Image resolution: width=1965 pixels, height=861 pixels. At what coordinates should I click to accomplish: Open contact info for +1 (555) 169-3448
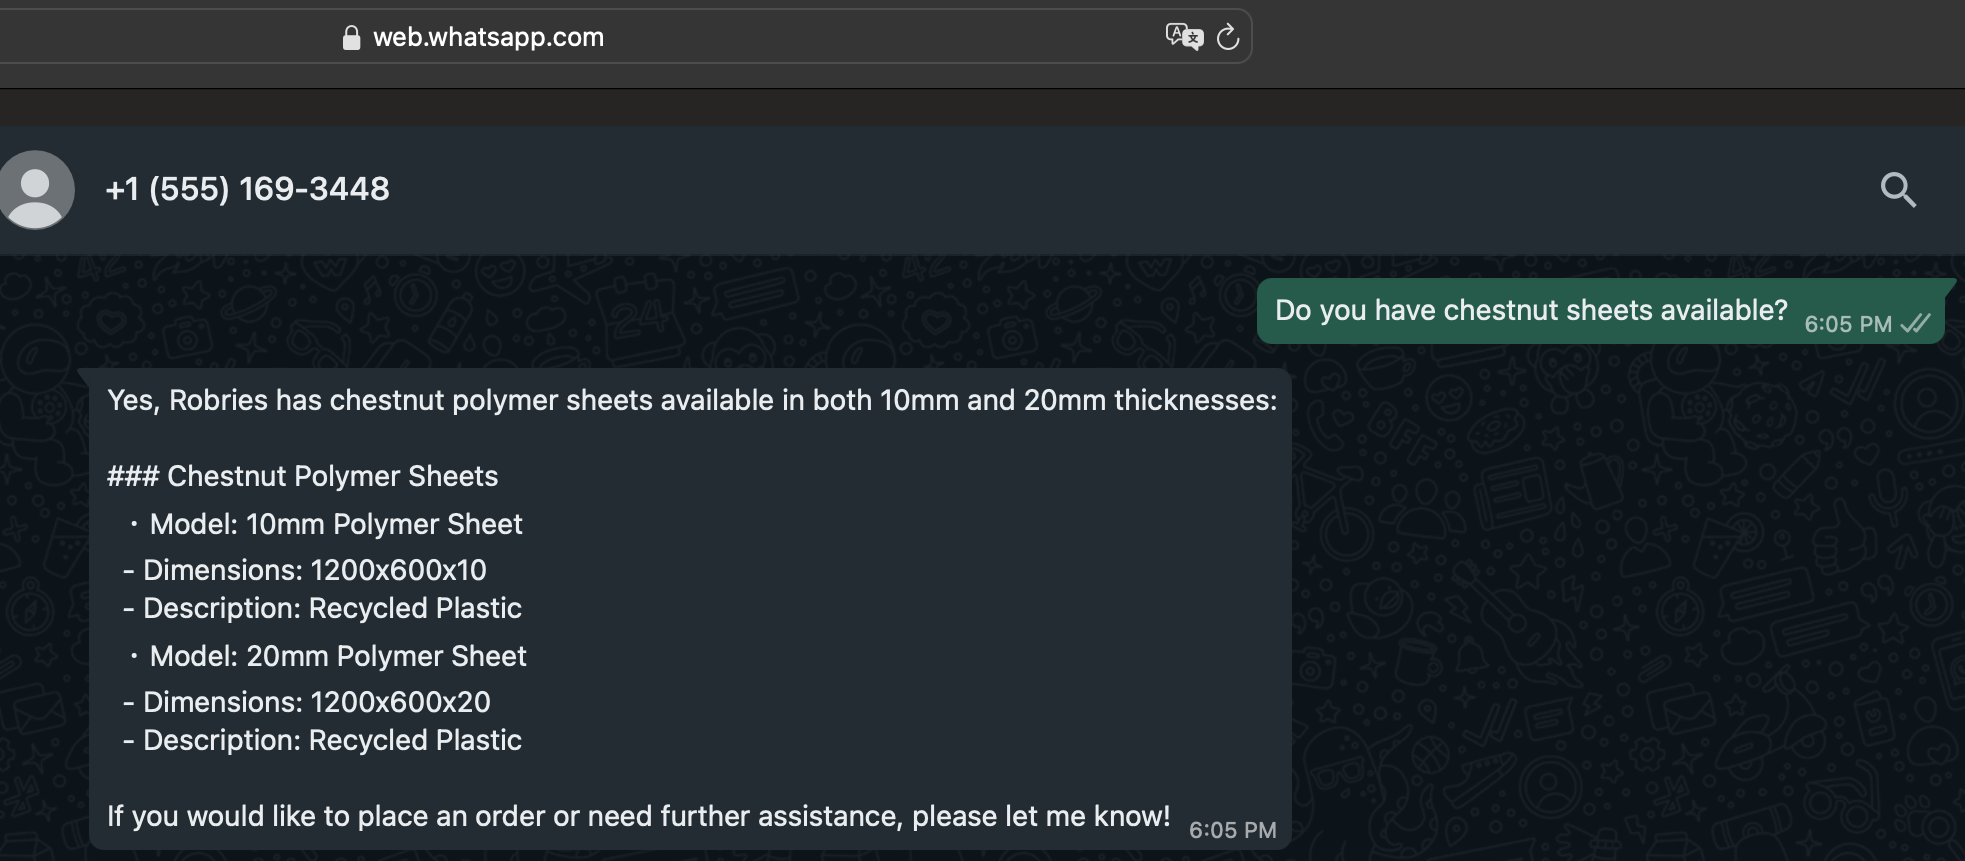tap(247, 189)
